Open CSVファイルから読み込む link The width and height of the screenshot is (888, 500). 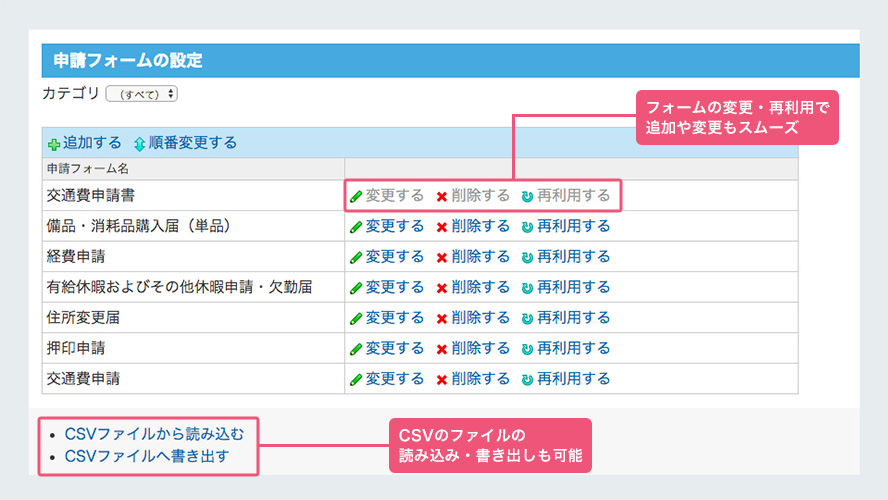[x=153, y=434]
